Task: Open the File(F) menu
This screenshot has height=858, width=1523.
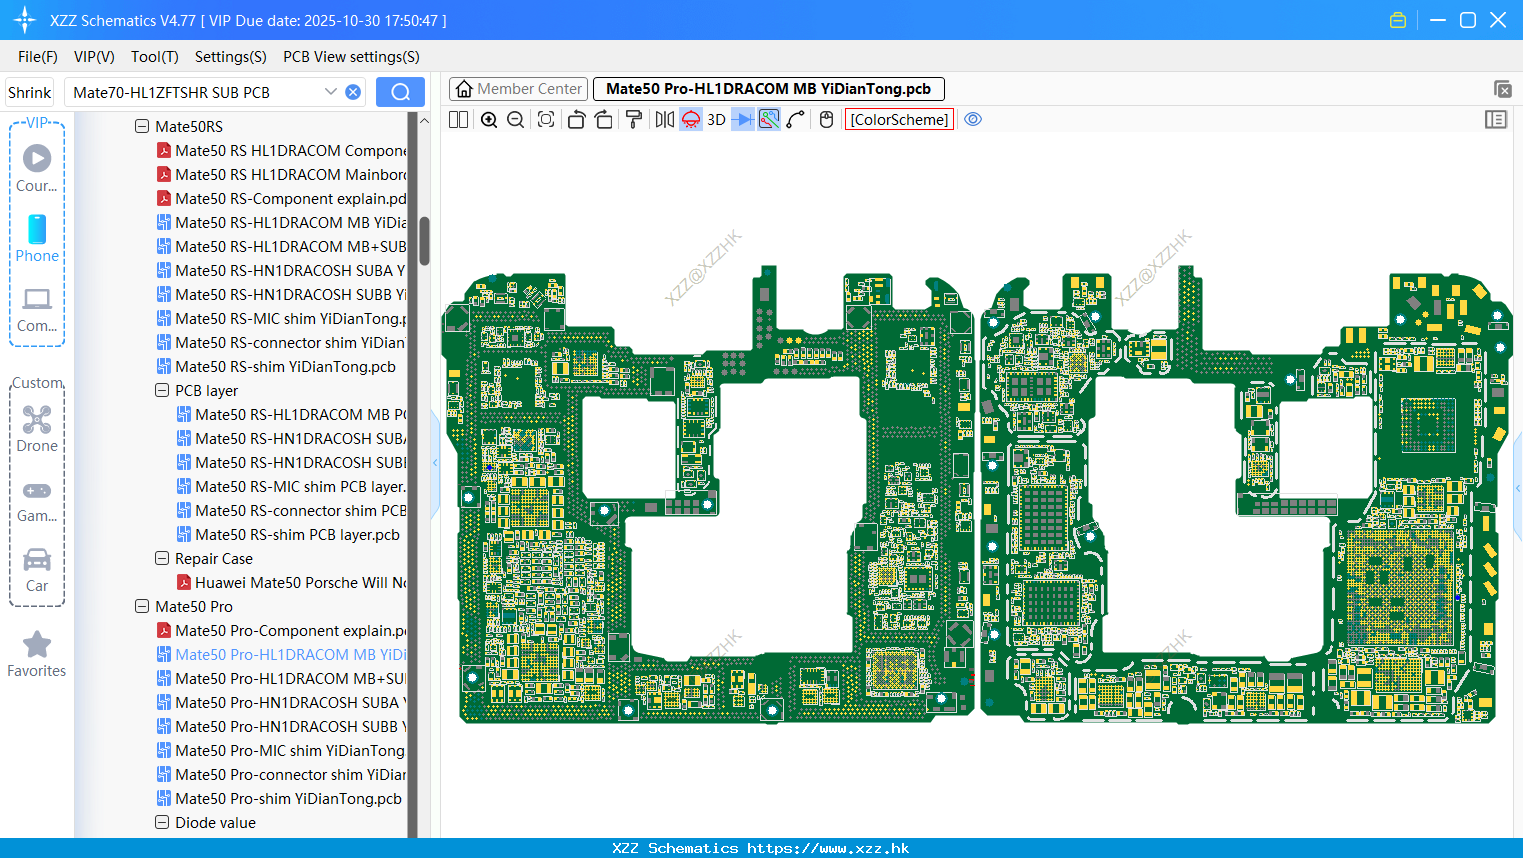Action: coord(38,57)
